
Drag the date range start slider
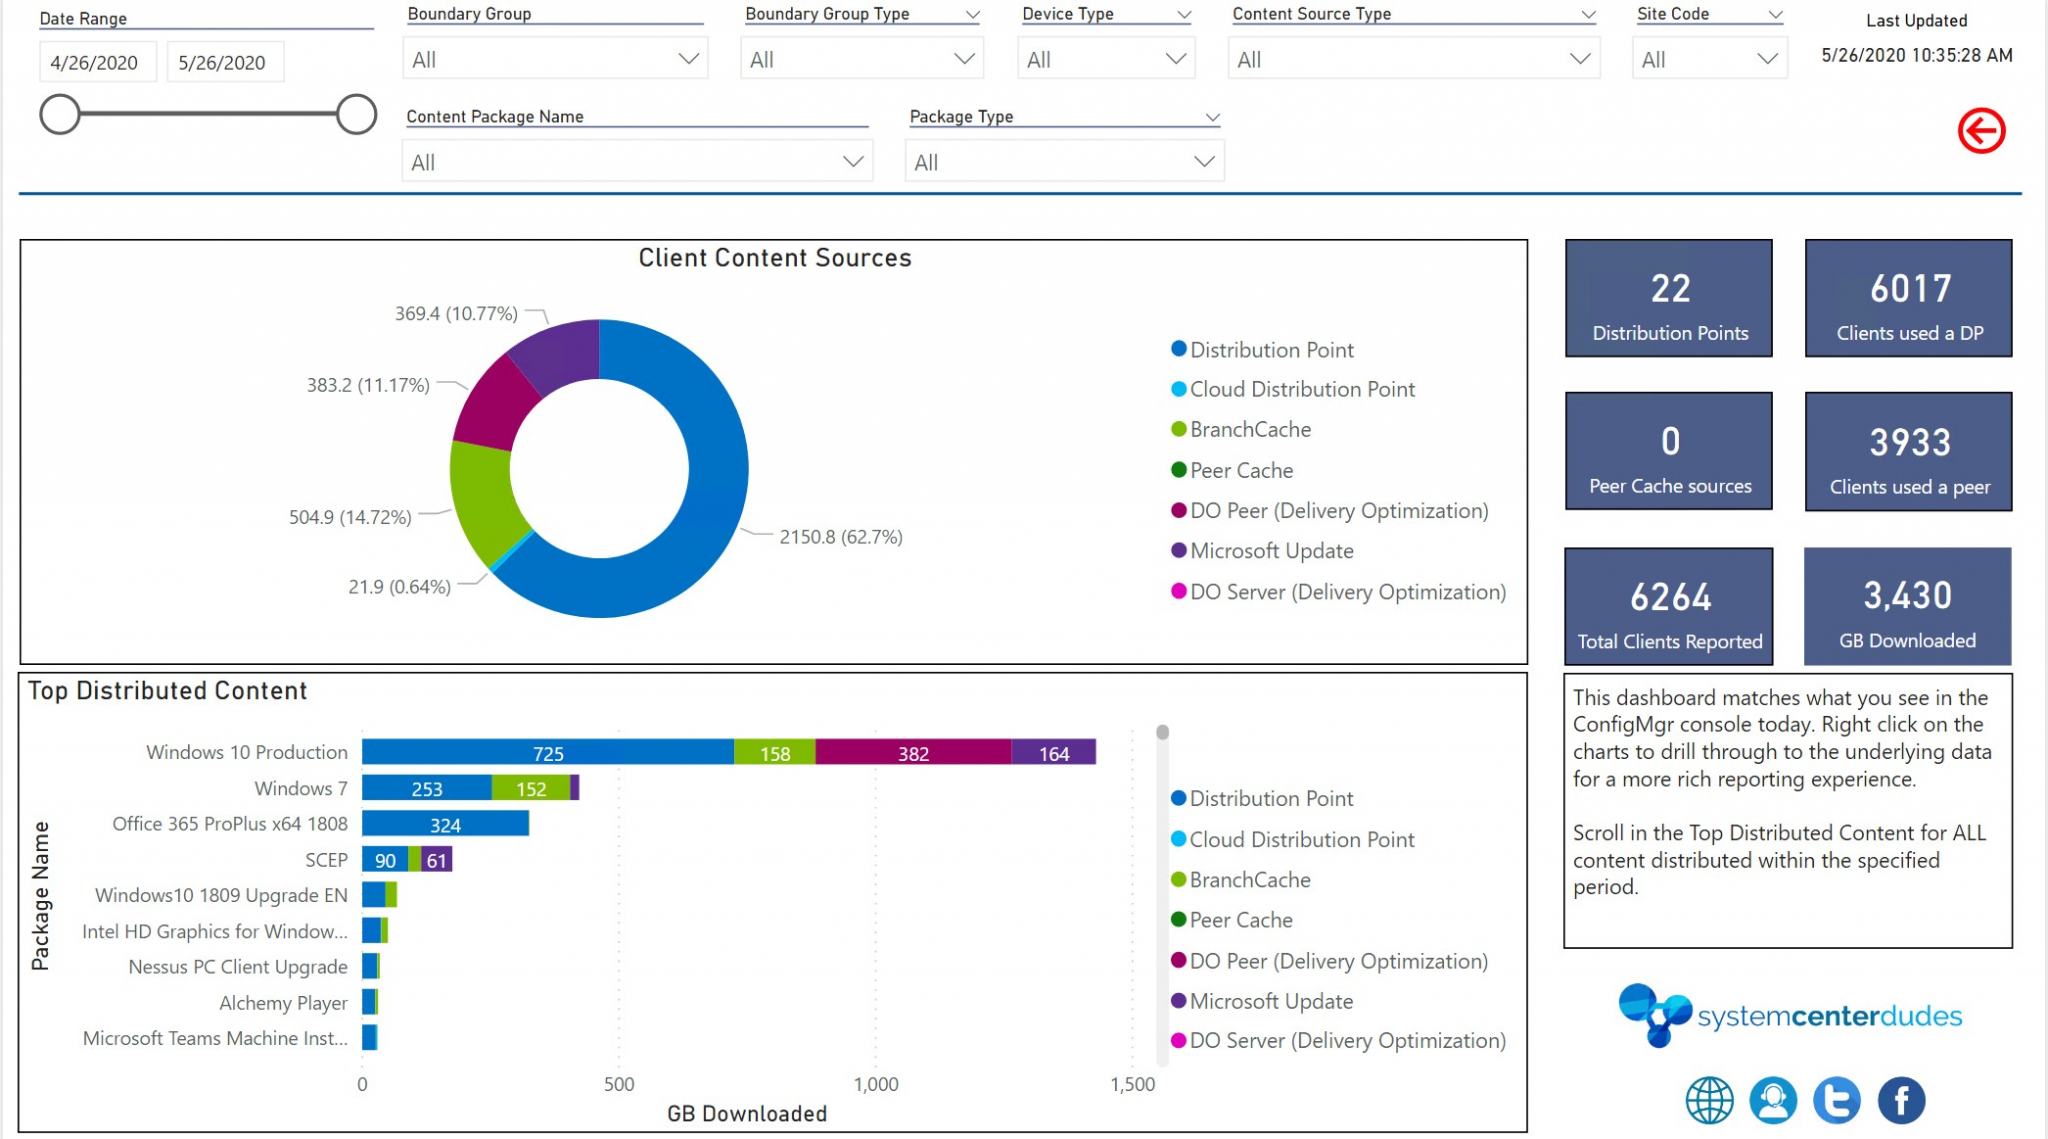59,112
